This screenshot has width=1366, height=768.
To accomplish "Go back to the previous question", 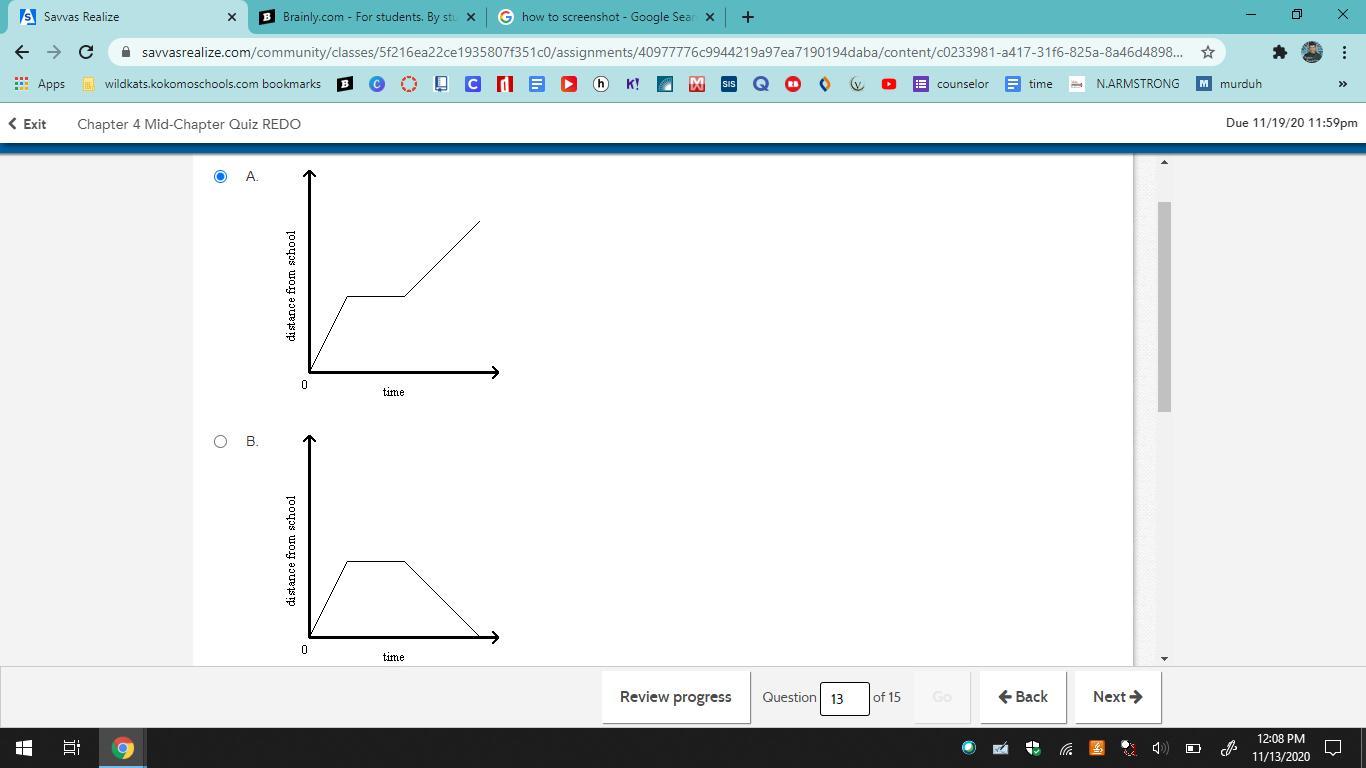I will point(1022,697).
